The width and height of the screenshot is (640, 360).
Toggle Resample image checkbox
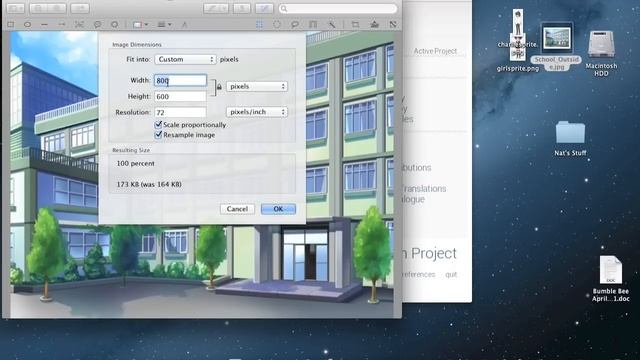click(158, 135)
